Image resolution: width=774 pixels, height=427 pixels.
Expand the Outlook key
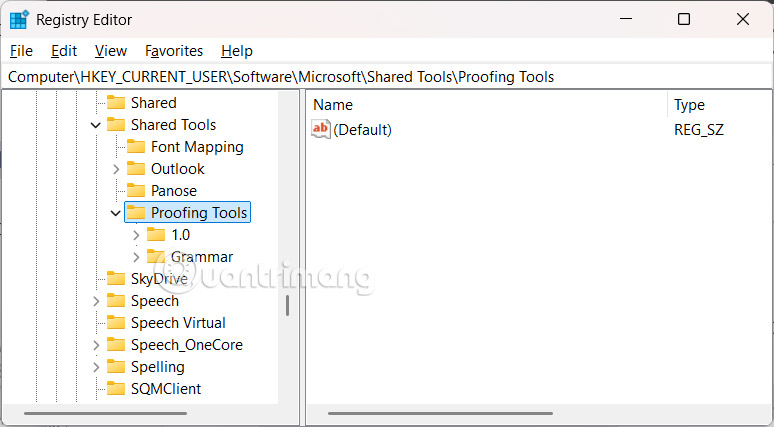(116, 169)
